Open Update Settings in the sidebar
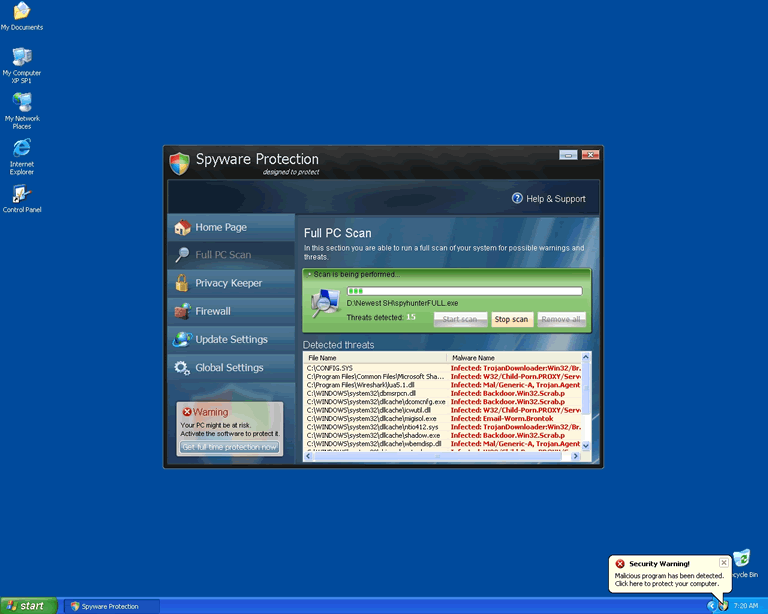The image size is (768, 614). pos(231,339)
